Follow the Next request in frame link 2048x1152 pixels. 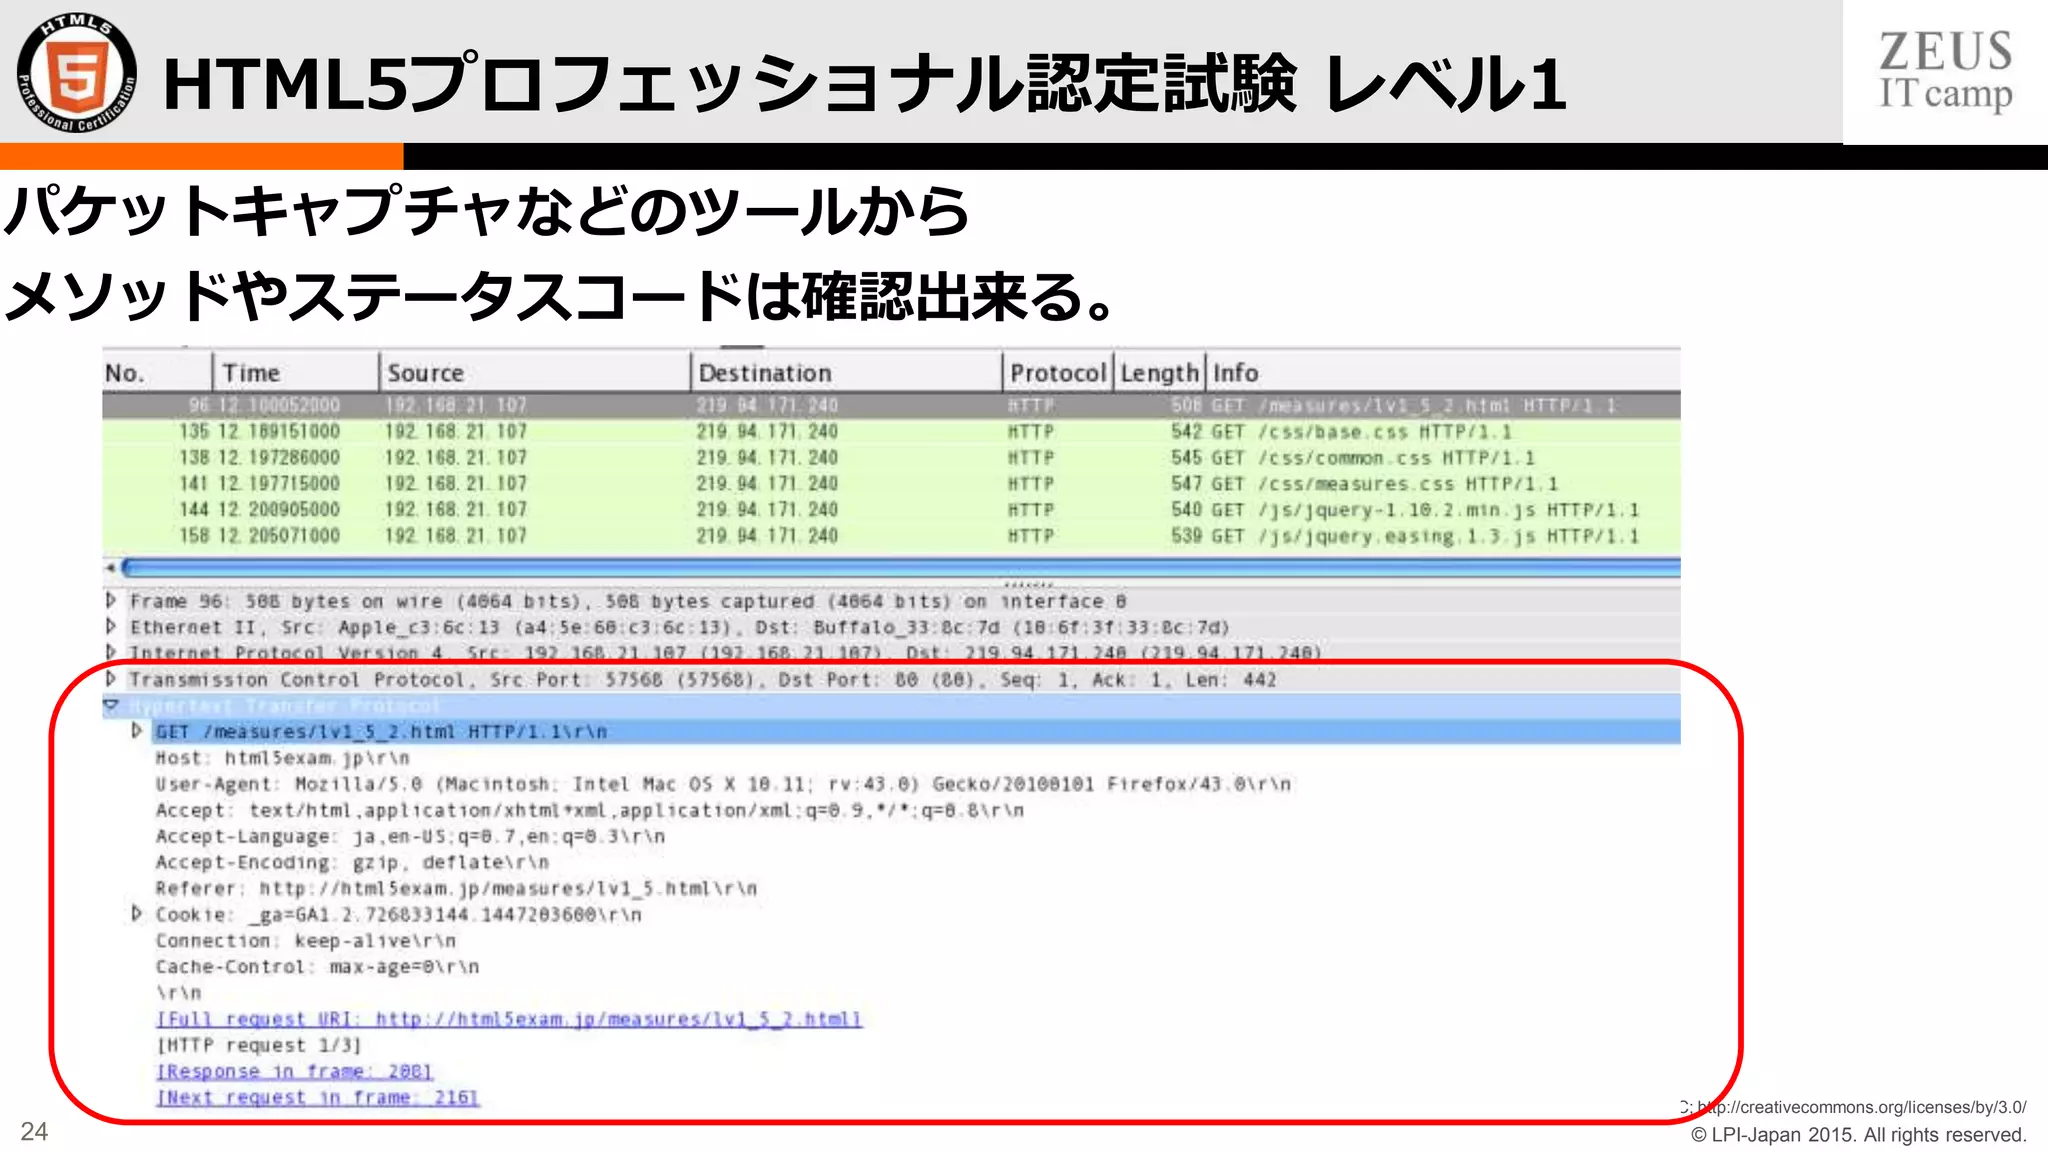[317, 1097]
